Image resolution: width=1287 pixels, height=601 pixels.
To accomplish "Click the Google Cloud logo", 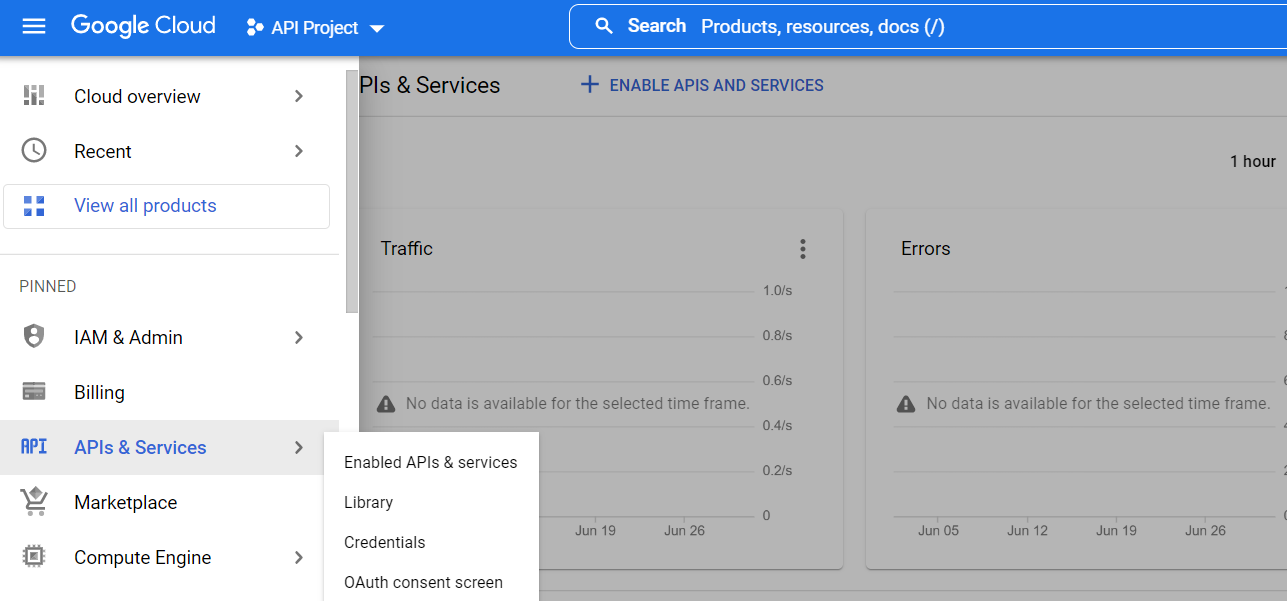I will click(143, 26).
